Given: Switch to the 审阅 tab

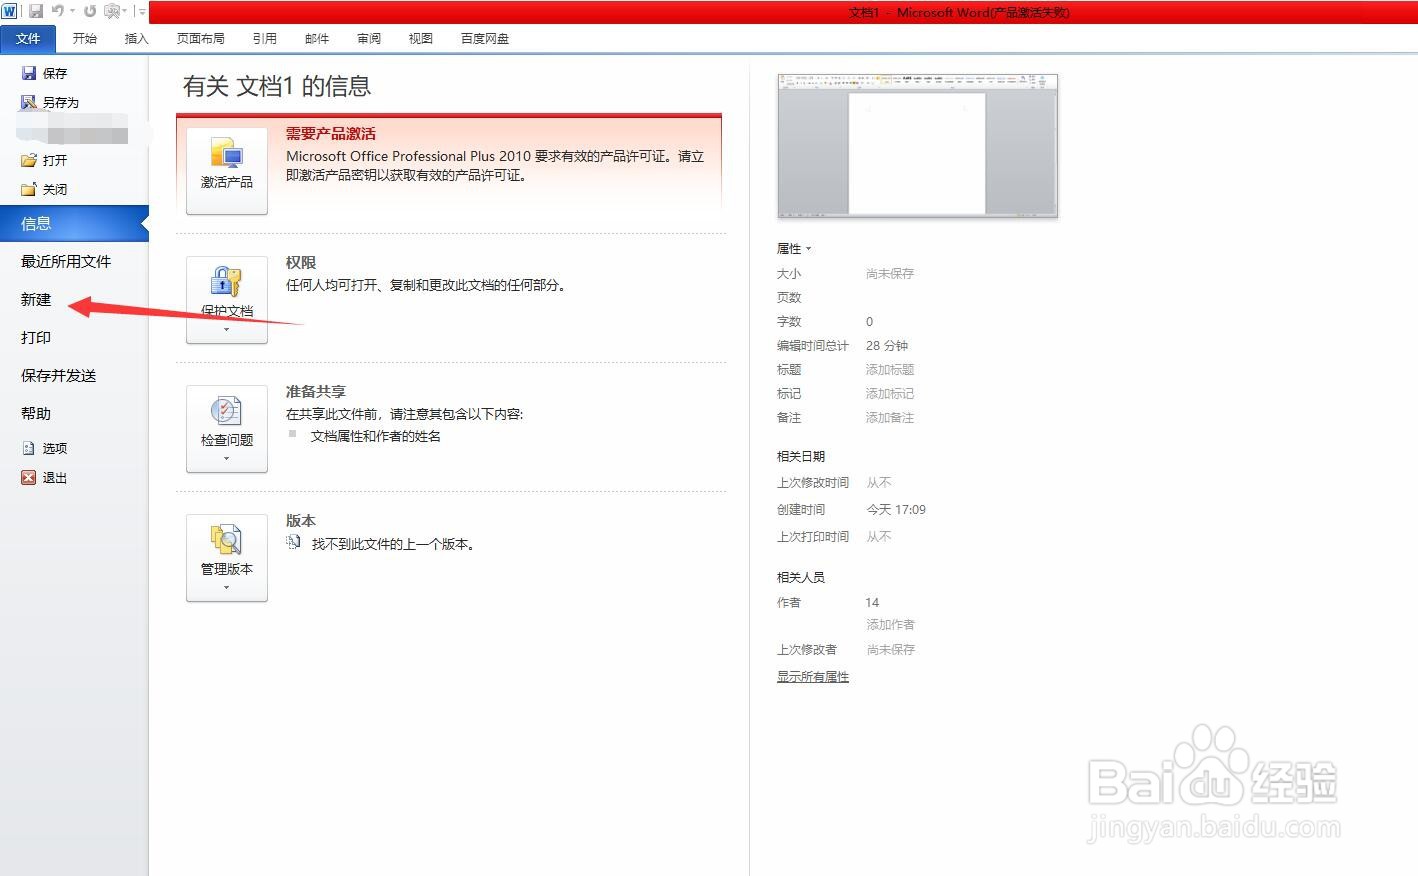Looking at the screenshot, I should [369, 38].
